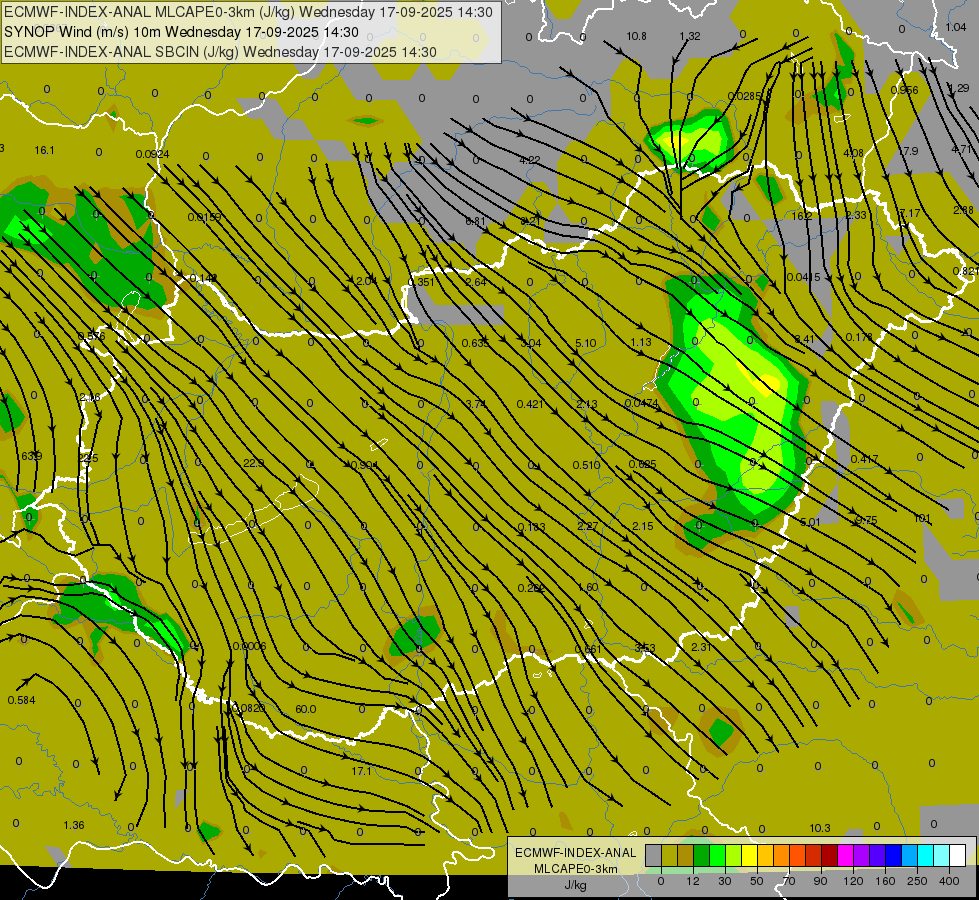
Task: Select the white swatch at legend end
Action: pos(958,855)
